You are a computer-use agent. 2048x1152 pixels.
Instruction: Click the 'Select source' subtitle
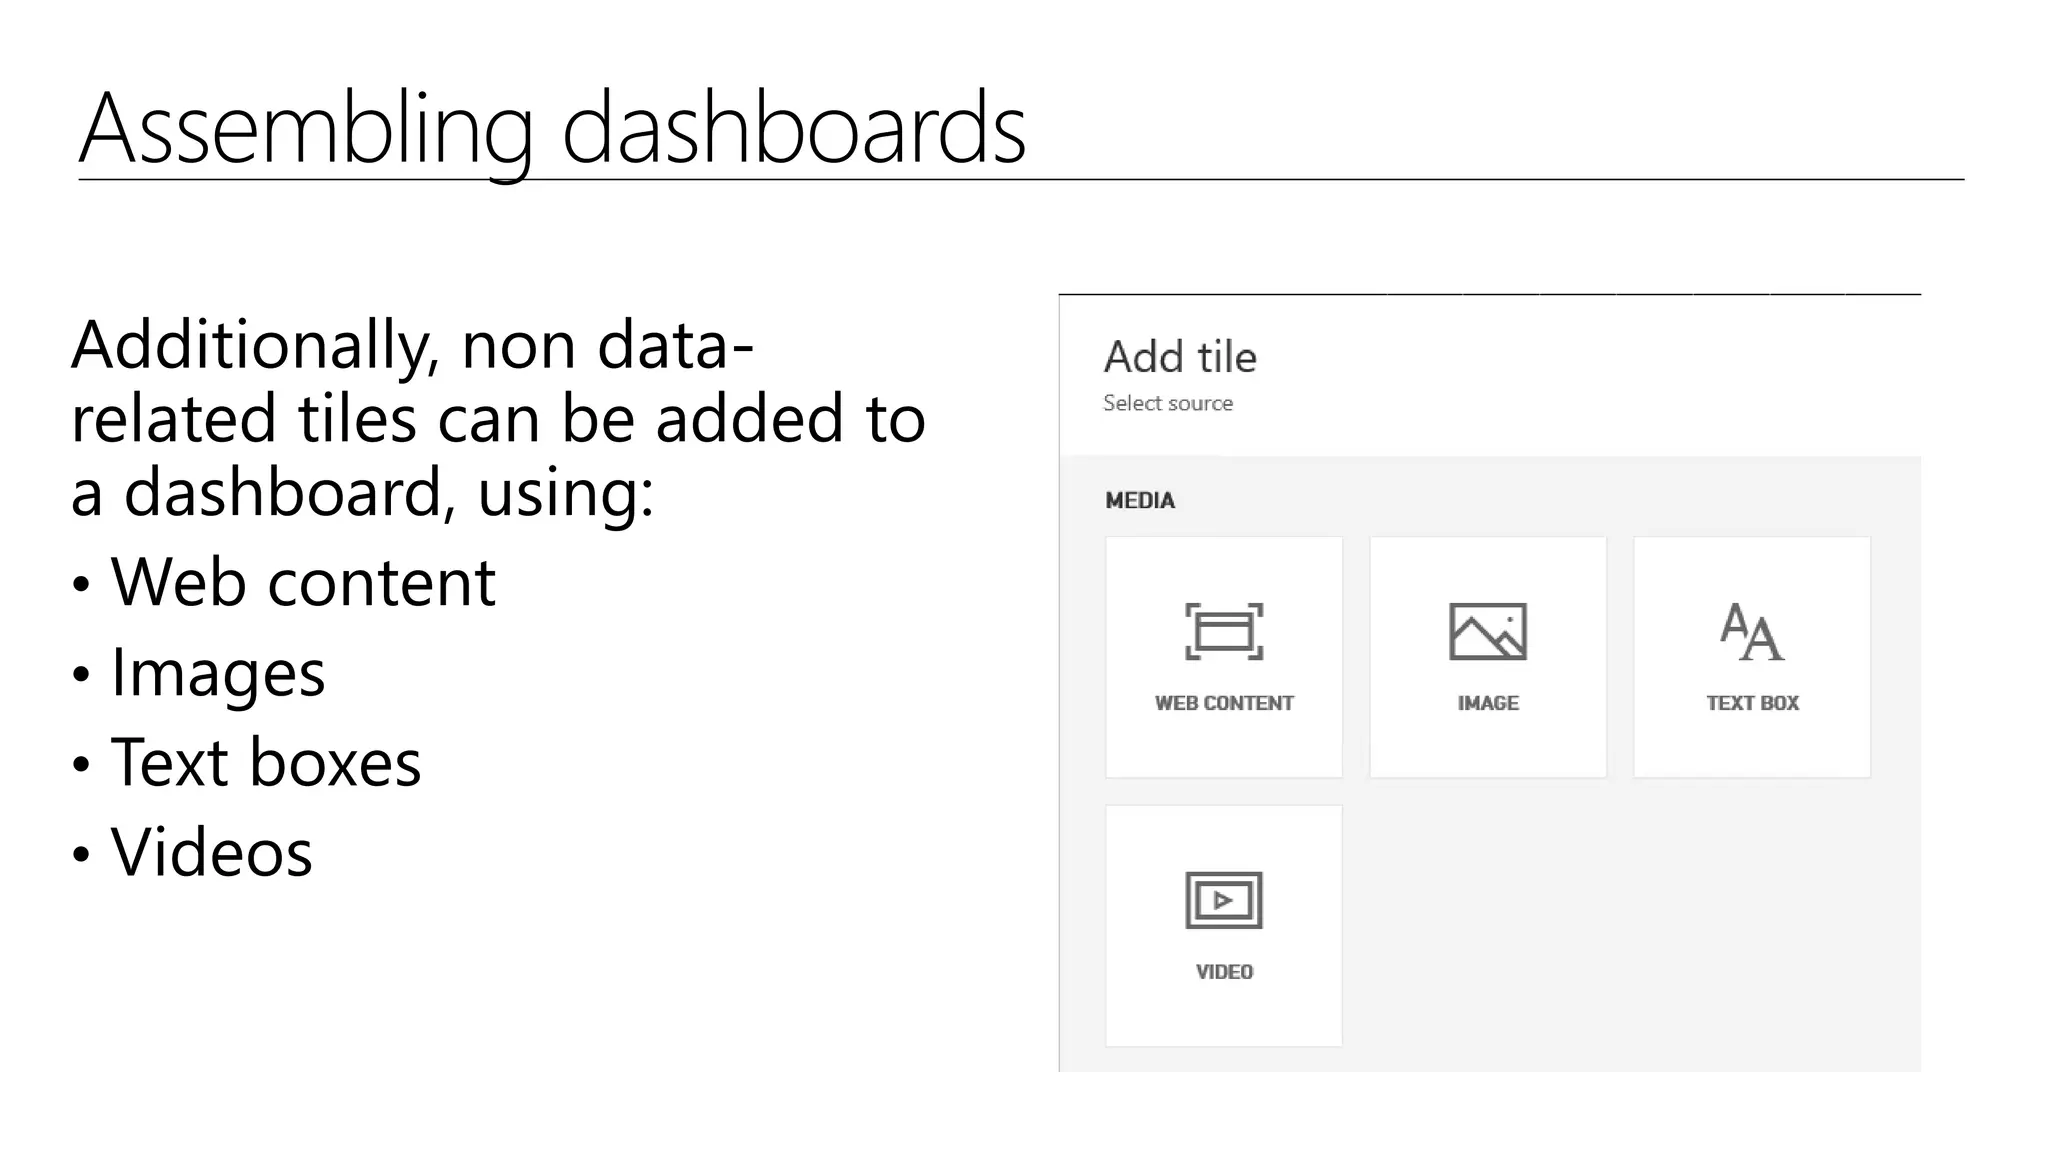[x=1168, y=403]
